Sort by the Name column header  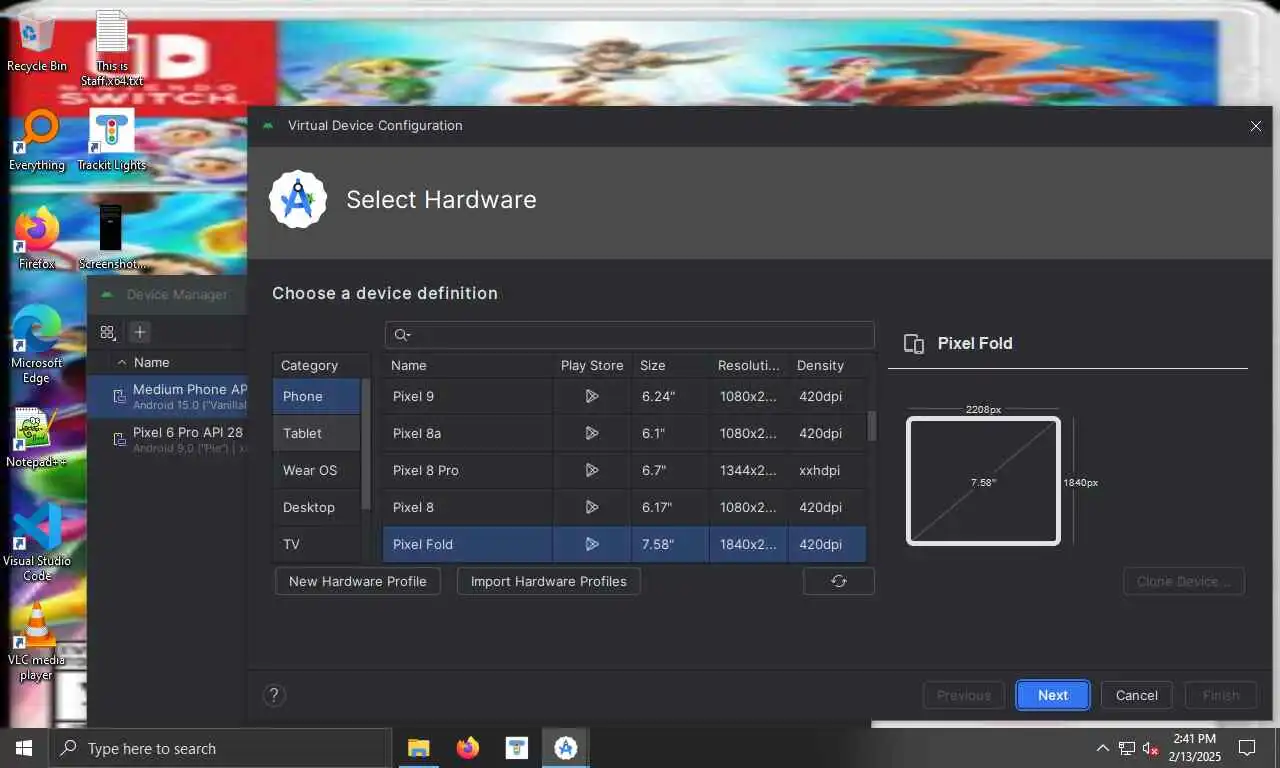tap(468, 365)
